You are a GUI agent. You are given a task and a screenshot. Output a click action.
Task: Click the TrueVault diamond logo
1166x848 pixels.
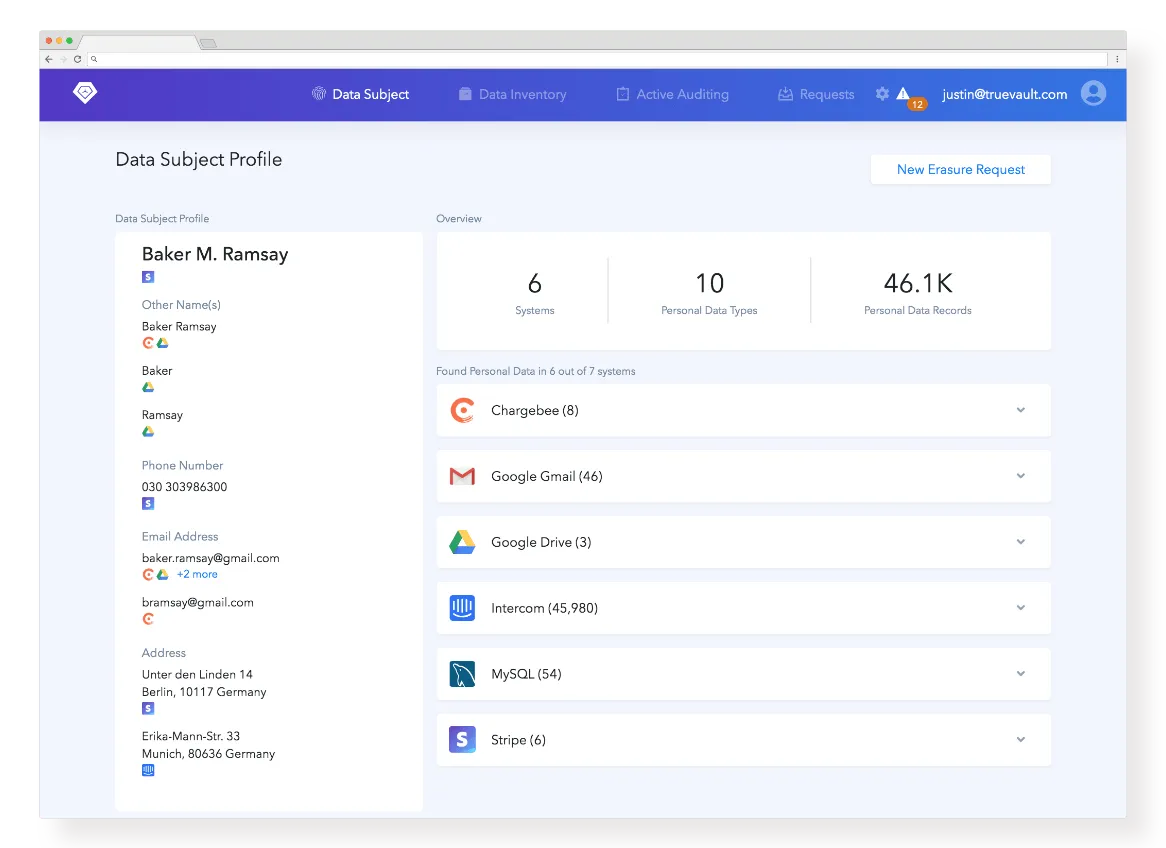pyautogui.click(x=85, y=93)
